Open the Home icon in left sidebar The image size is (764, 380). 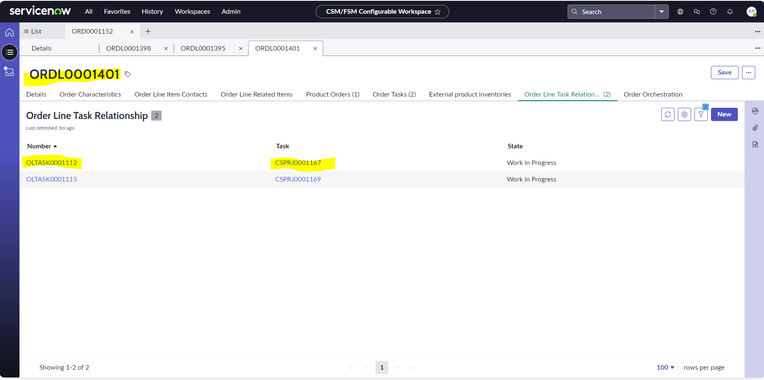9,33
